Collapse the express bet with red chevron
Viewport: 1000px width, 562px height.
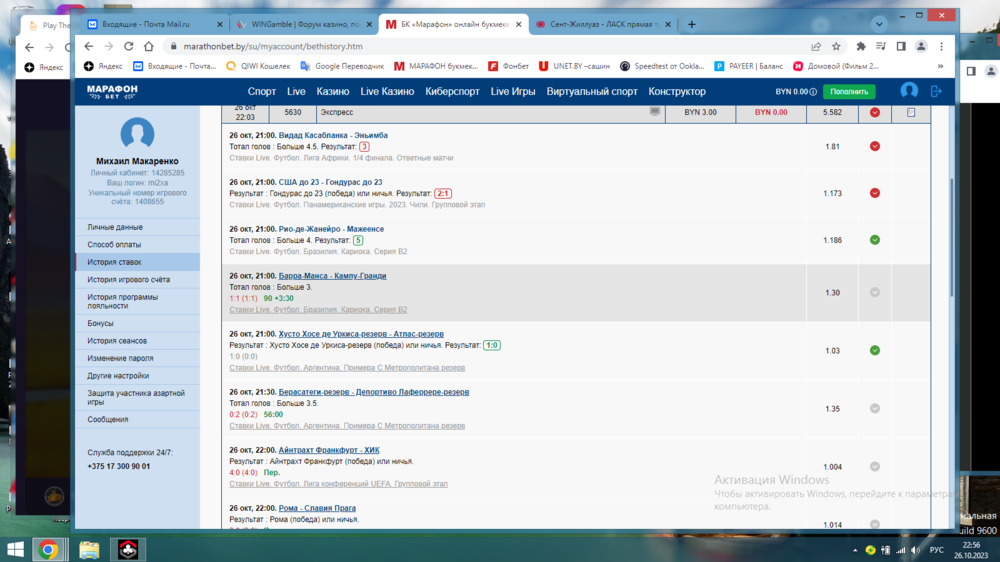point(875,113)
